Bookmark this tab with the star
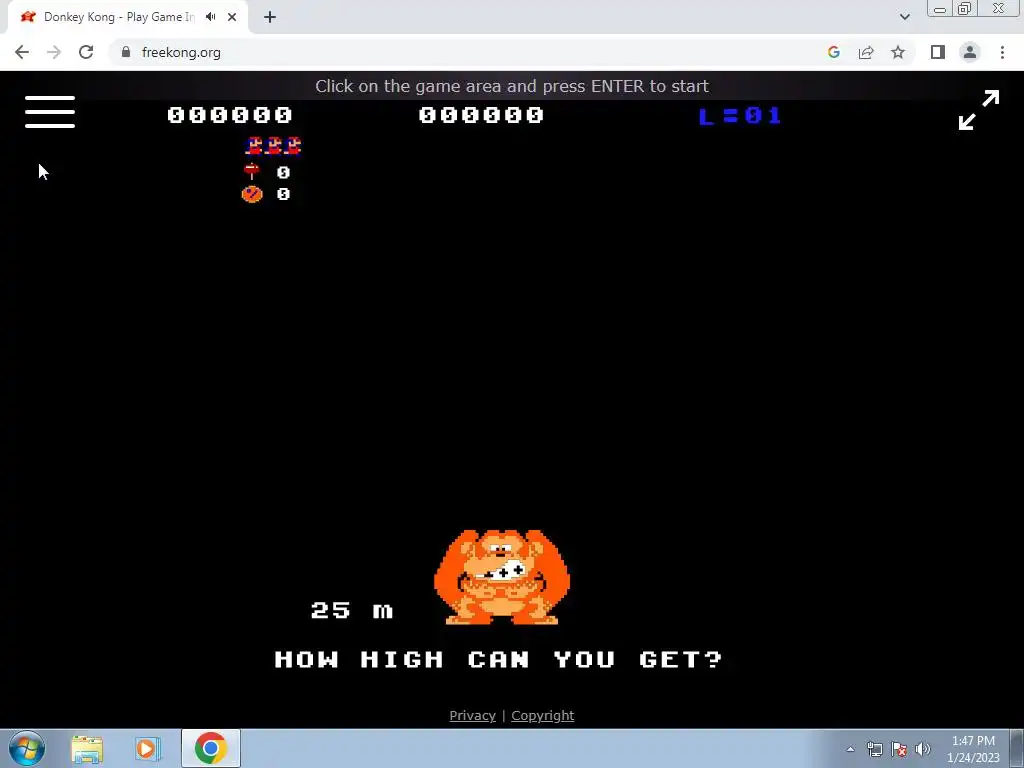The height and width of the screenshot is (768, 1024). point(898,52)
